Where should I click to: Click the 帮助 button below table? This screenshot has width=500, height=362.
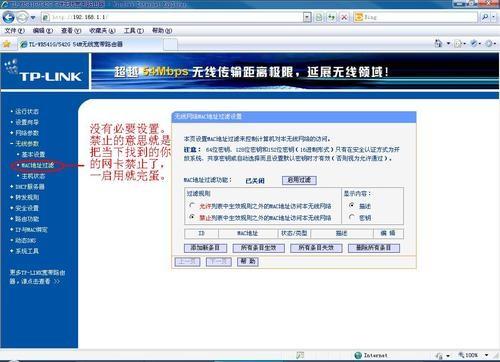[x=248, y=262]
